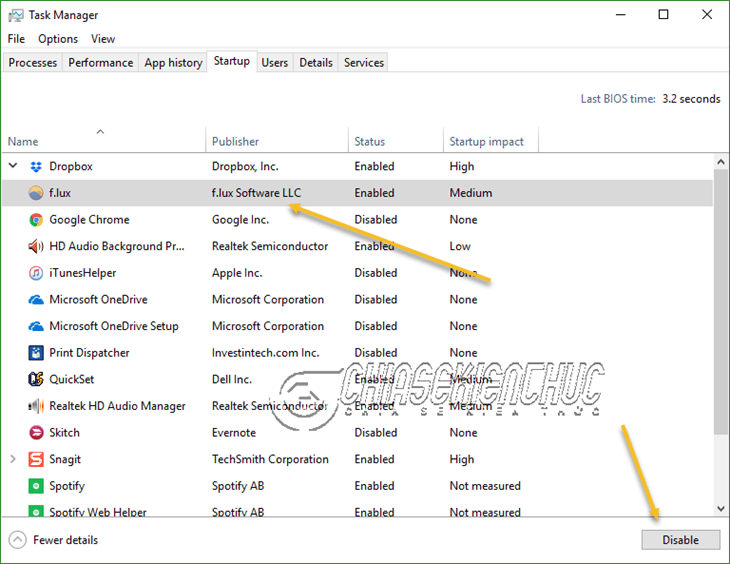
Task: Click the Google Inc. publisher cell
Action: coord(240,219)
